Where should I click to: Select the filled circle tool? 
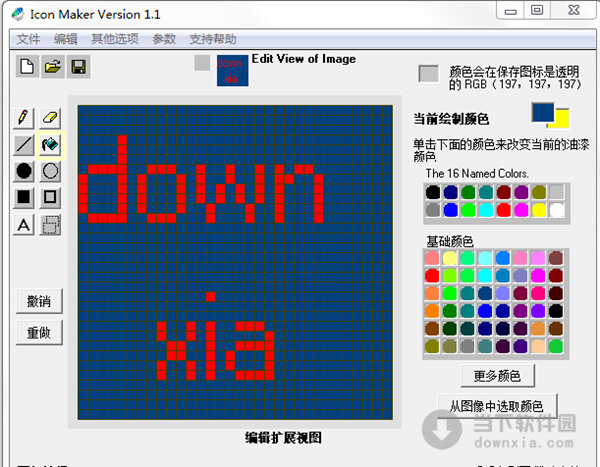tap(23, 171)
